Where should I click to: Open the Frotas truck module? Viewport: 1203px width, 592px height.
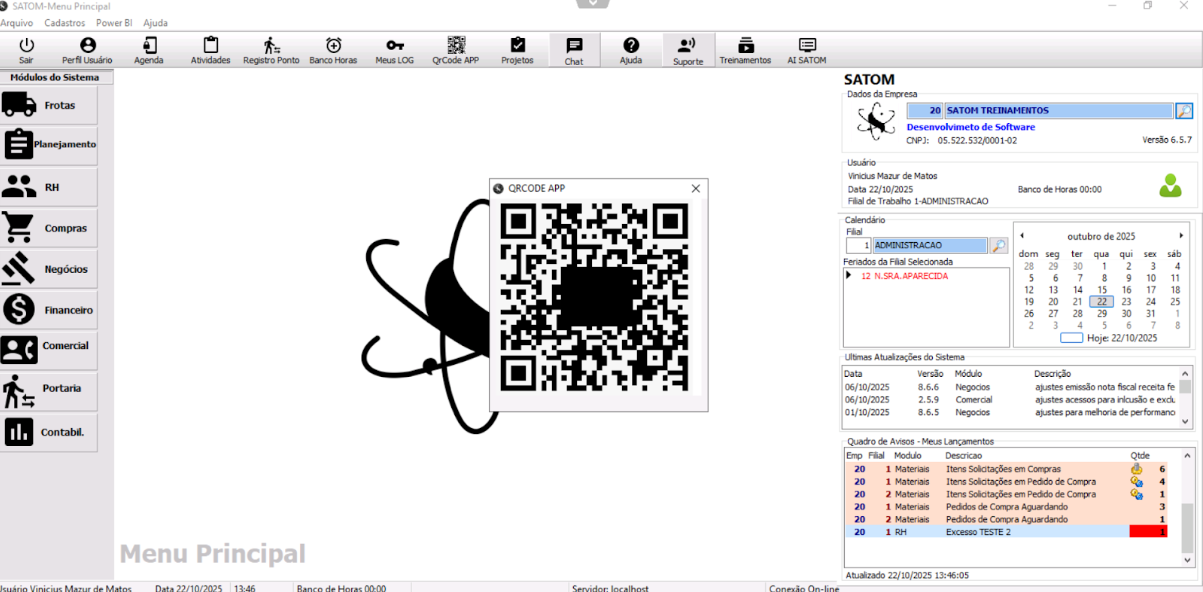49,104
